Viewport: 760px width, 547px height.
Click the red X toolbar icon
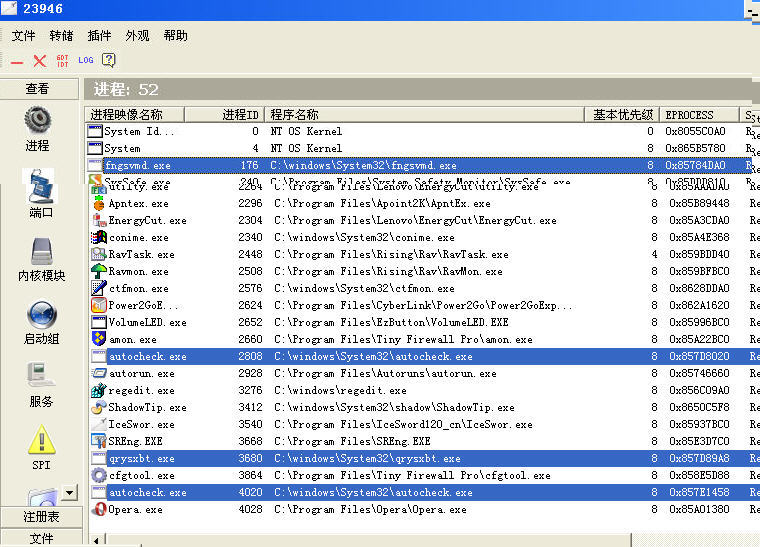[x=39, y=61]
